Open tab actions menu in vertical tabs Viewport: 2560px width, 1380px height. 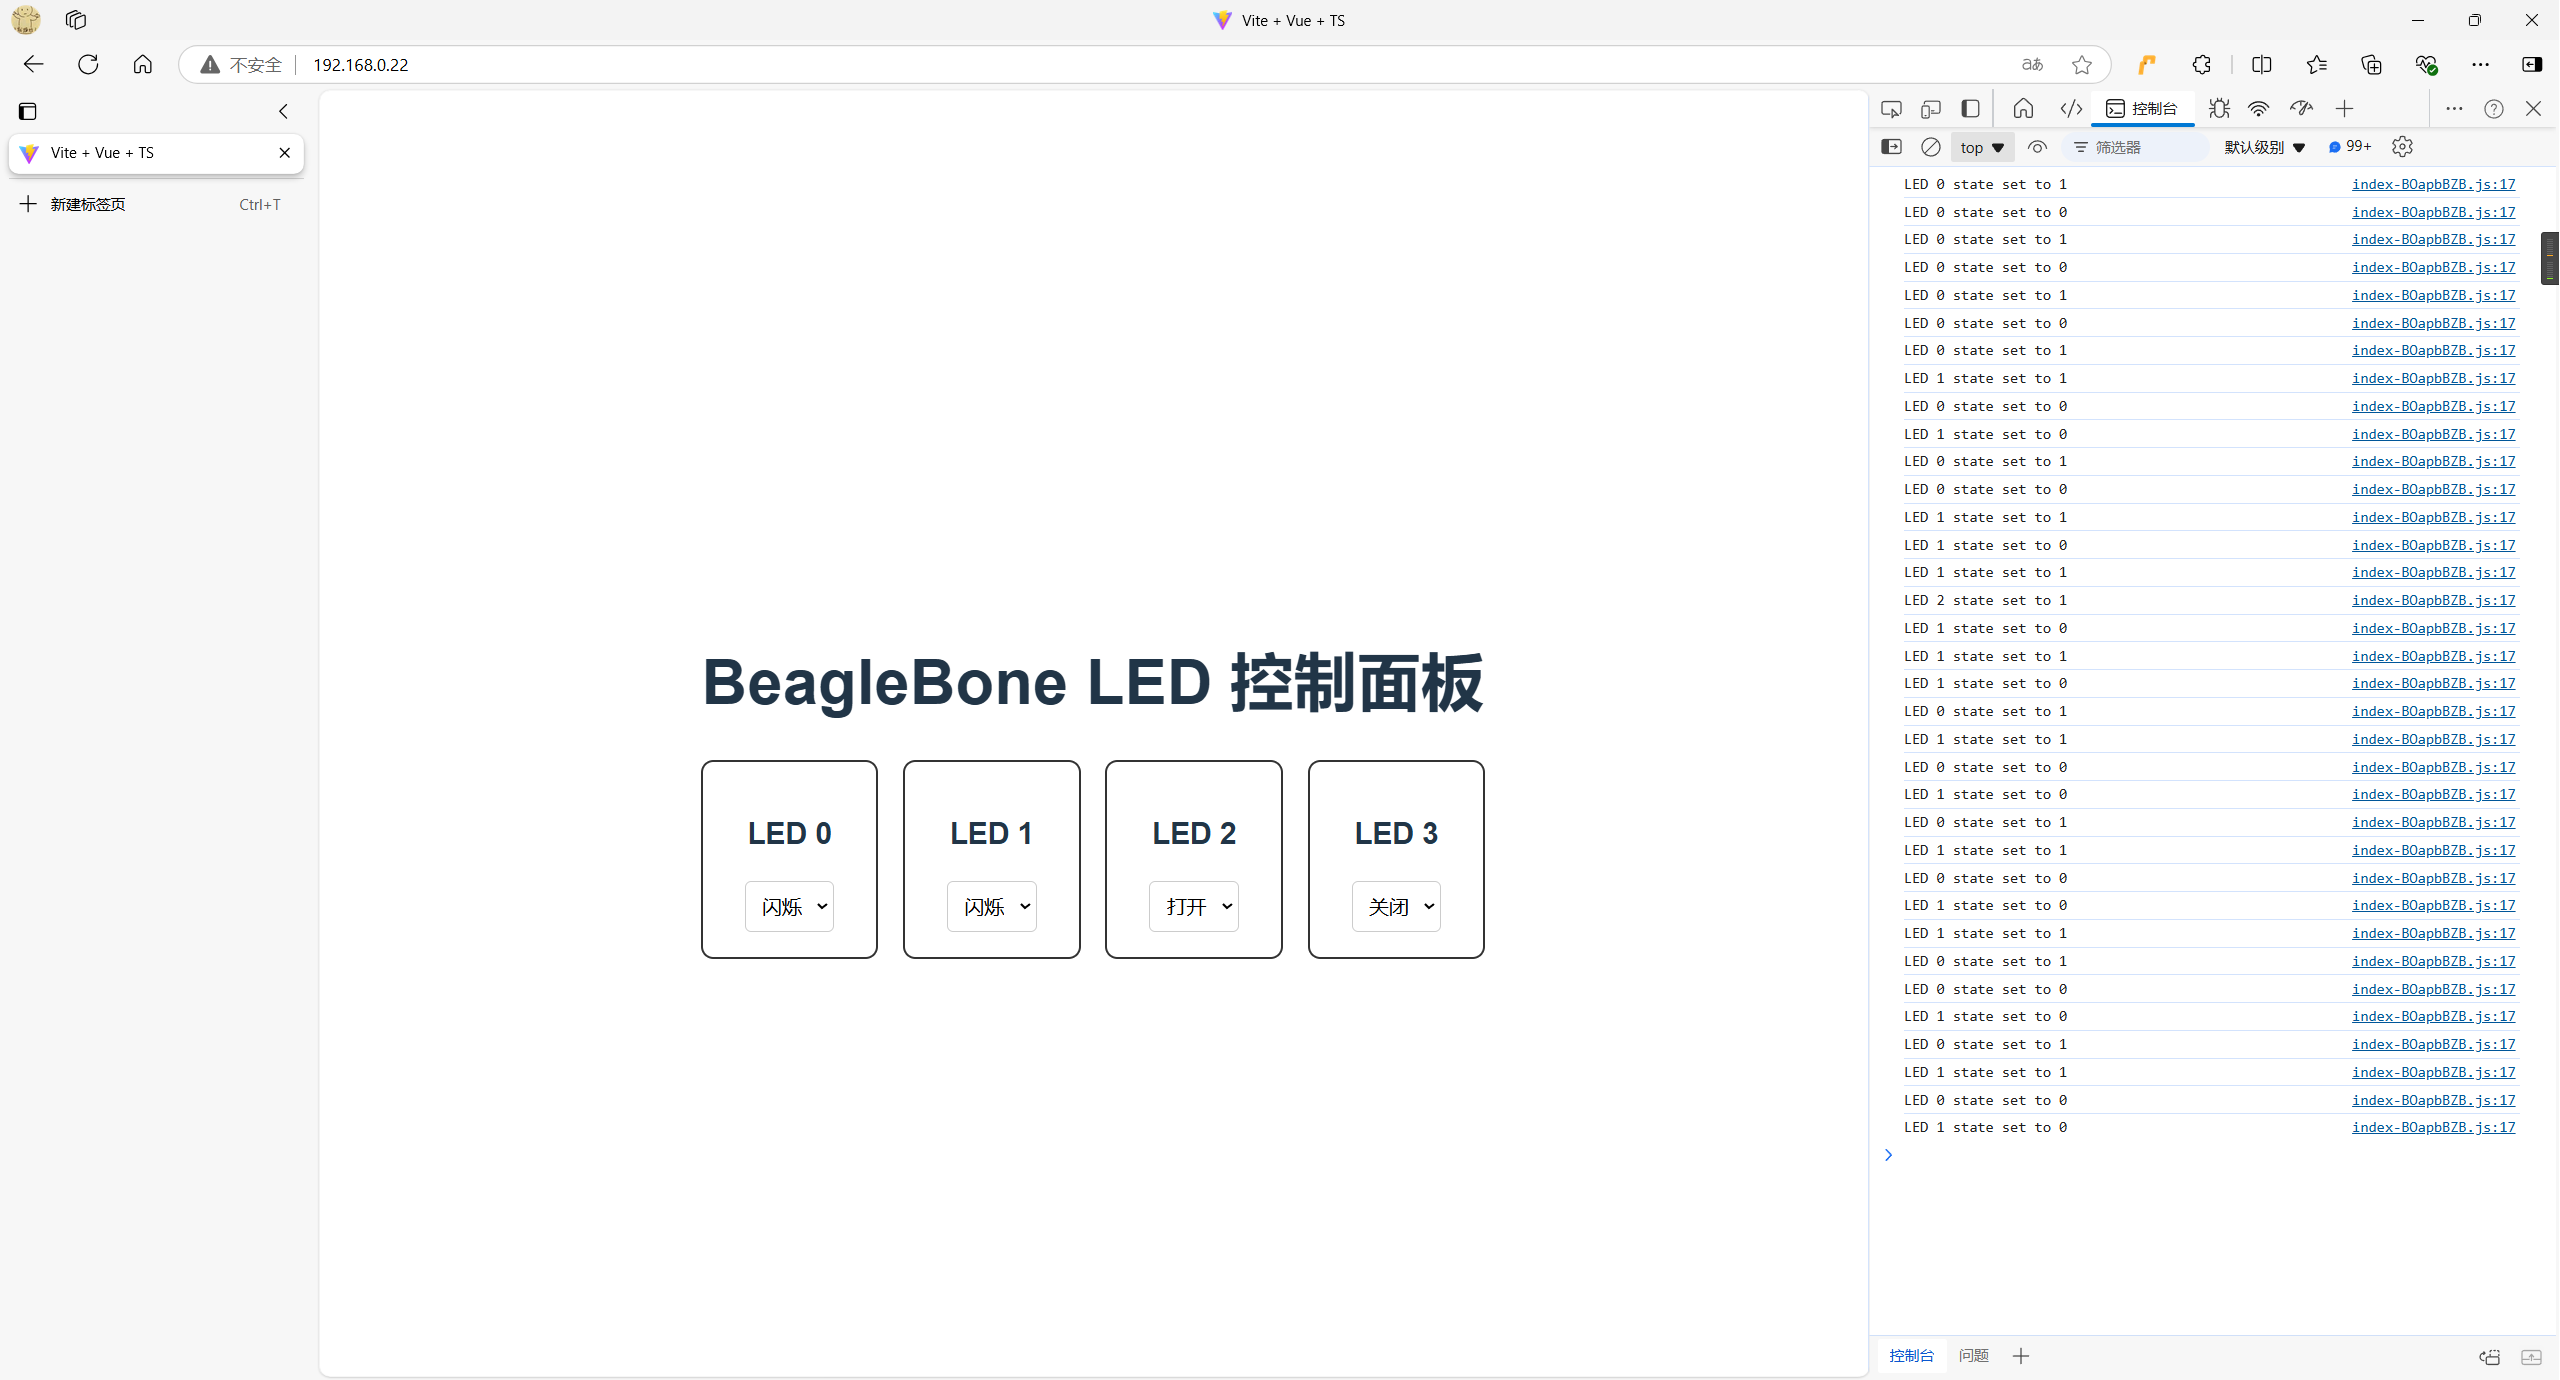click(28, 111)
